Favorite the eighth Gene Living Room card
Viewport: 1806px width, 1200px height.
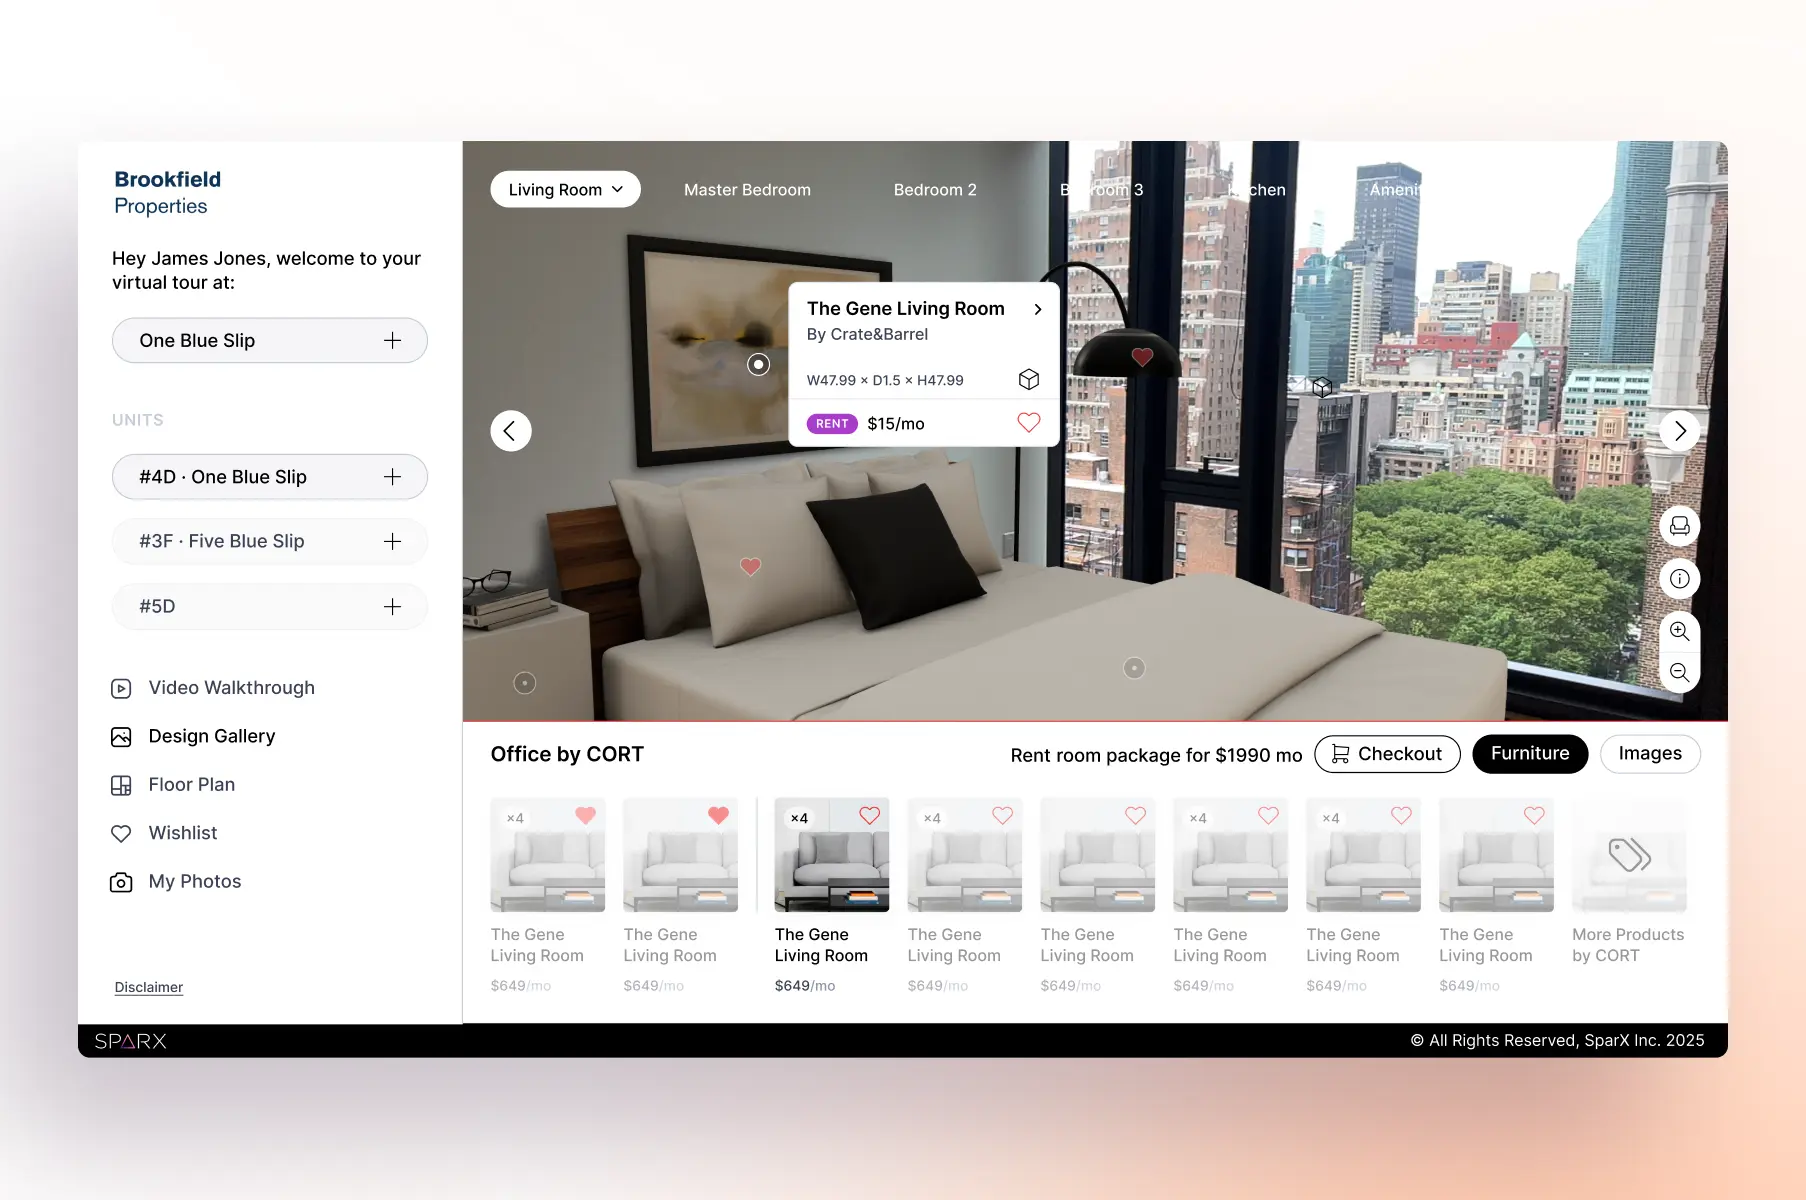[x=1535, y=815]
